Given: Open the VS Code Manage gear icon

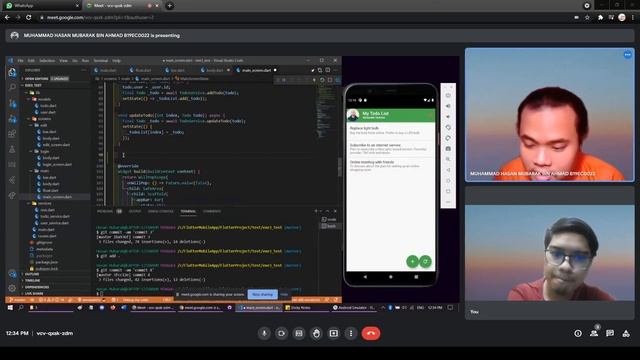Looking at the screenshot, I should 12,288.
